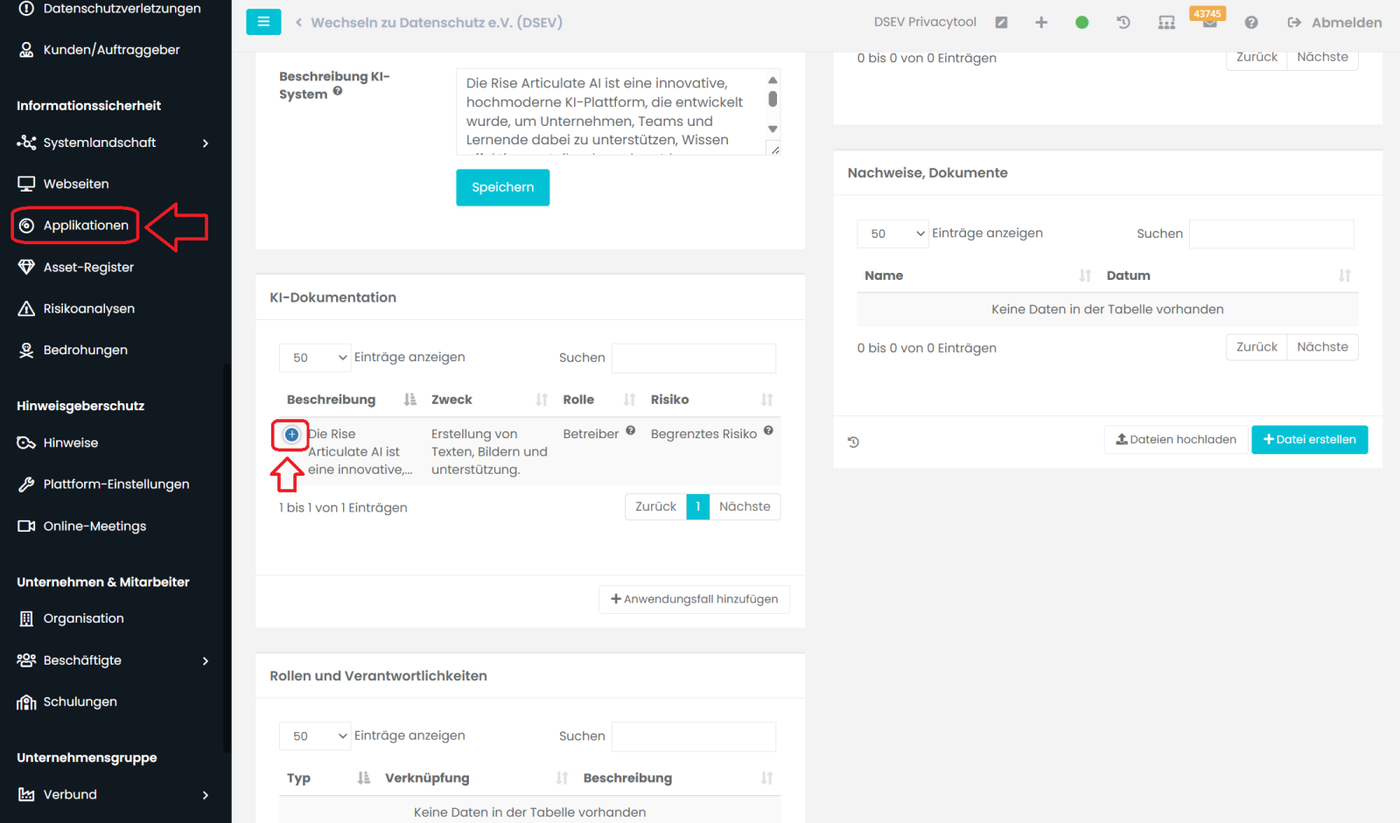Click the KI-Dokumentation search field

point(693,358)
